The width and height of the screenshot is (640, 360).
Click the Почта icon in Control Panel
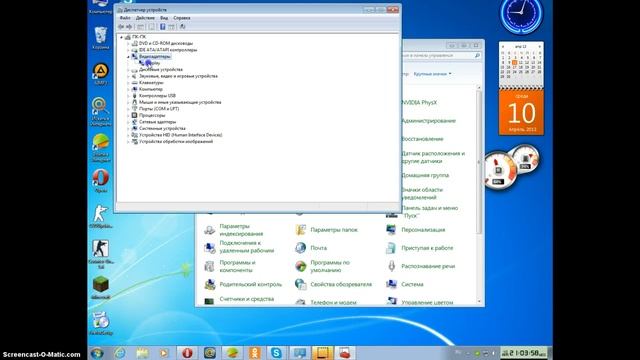300,248
